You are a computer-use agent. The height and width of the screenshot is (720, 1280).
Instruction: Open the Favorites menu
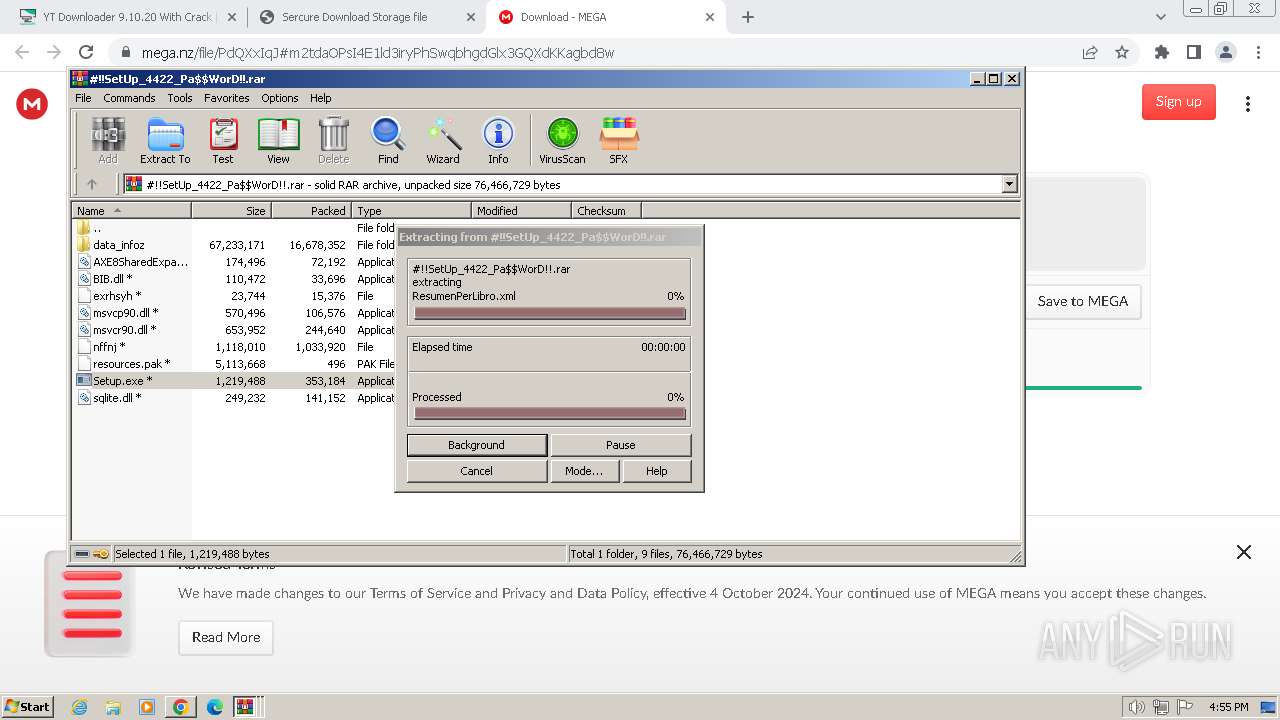[227, 98]
